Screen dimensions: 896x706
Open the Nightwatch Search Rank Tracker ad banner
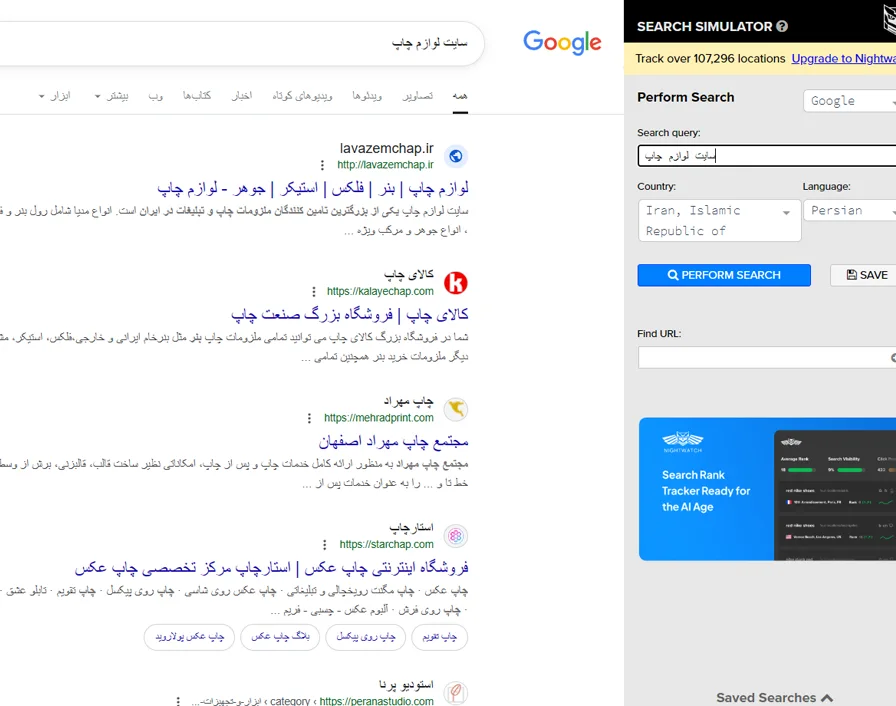tap(767, 489)
